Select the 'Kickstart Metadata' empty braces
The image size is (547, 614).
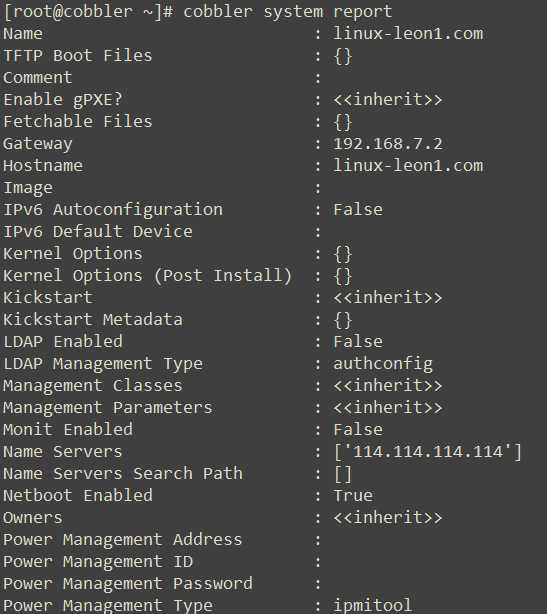[x=343, y=320]
